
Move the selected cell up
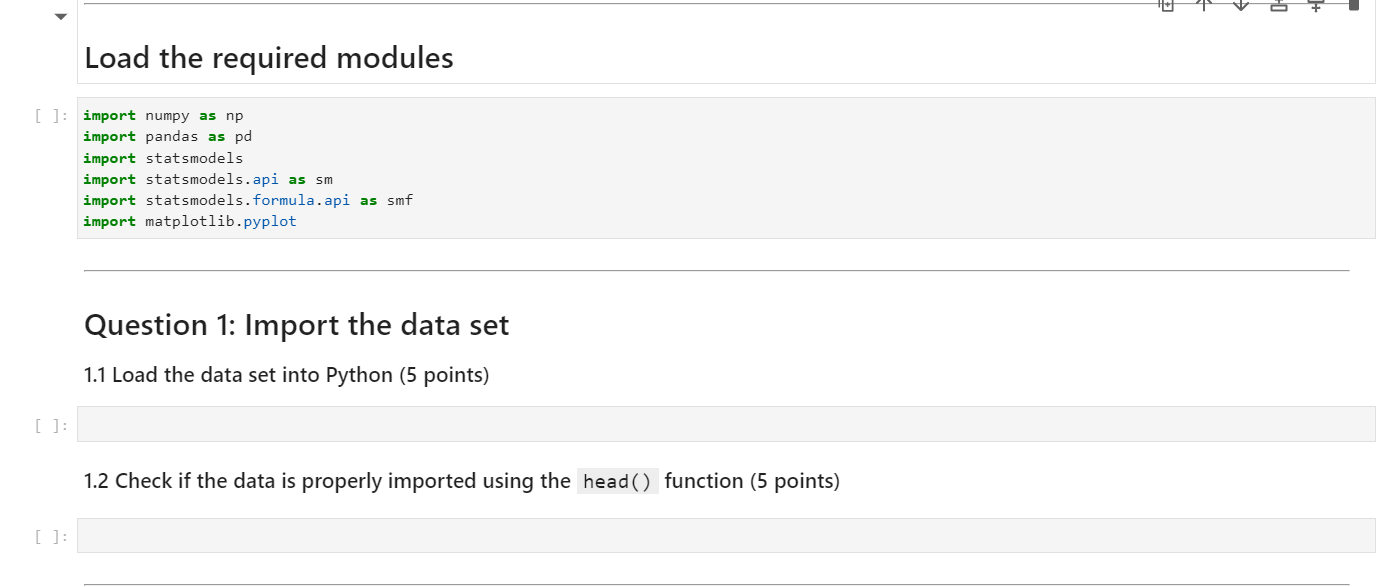click(1203, 5)
